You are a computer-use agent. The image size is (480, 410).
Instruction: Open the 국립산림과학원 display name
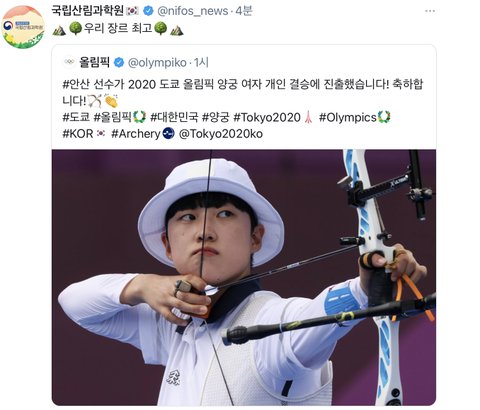click(x=88, y=11)
